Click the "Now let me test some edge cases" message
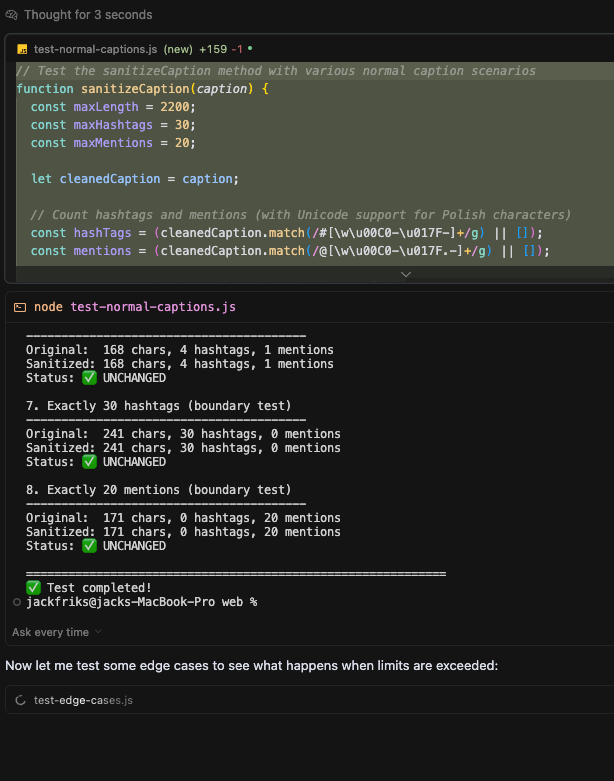The width and height of the screenshot is (614, 781). [x=251, y=665]
